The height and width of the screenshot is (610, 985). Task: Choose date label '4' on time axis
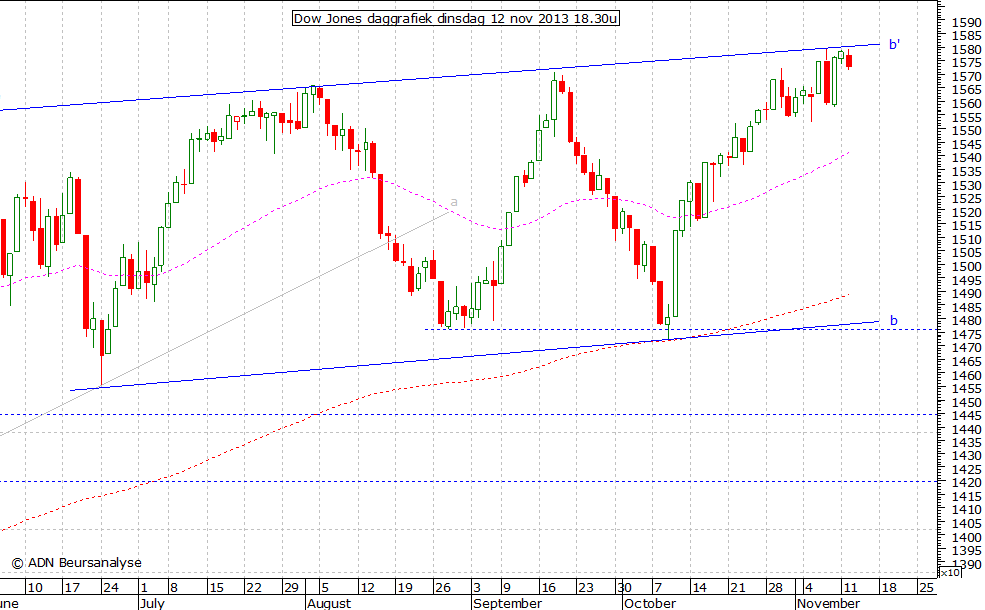click(x=808, y=587)
